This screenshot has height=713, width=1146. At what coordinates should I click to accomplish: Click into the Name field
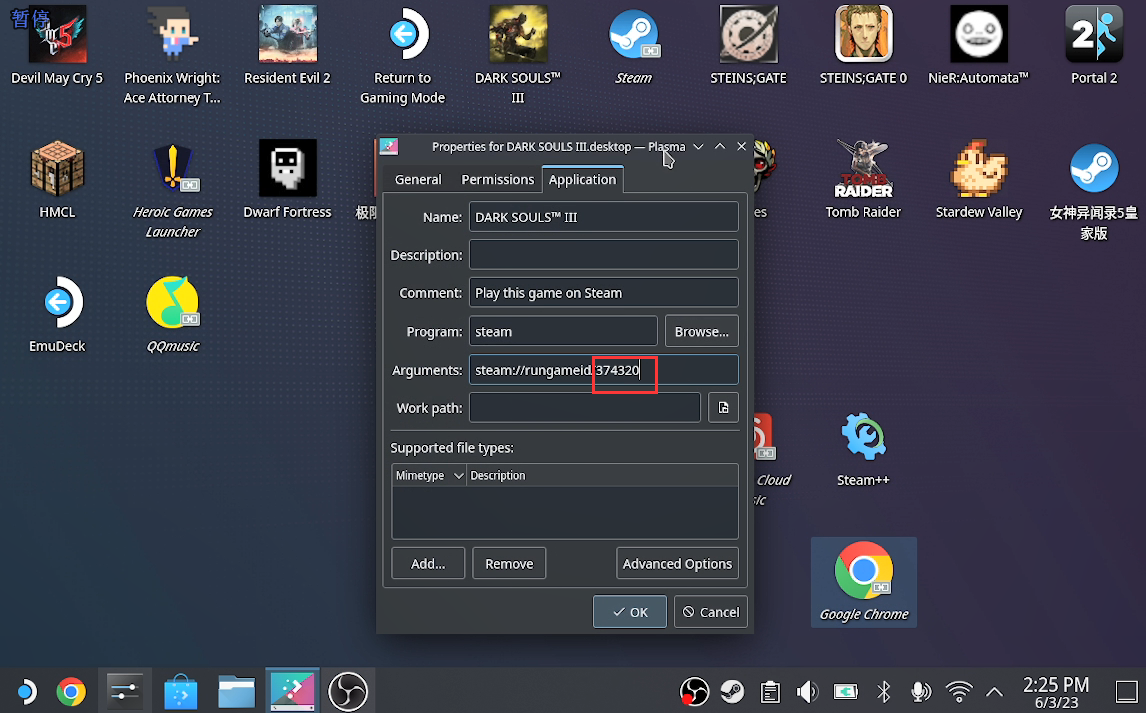[x=604, y=217]
